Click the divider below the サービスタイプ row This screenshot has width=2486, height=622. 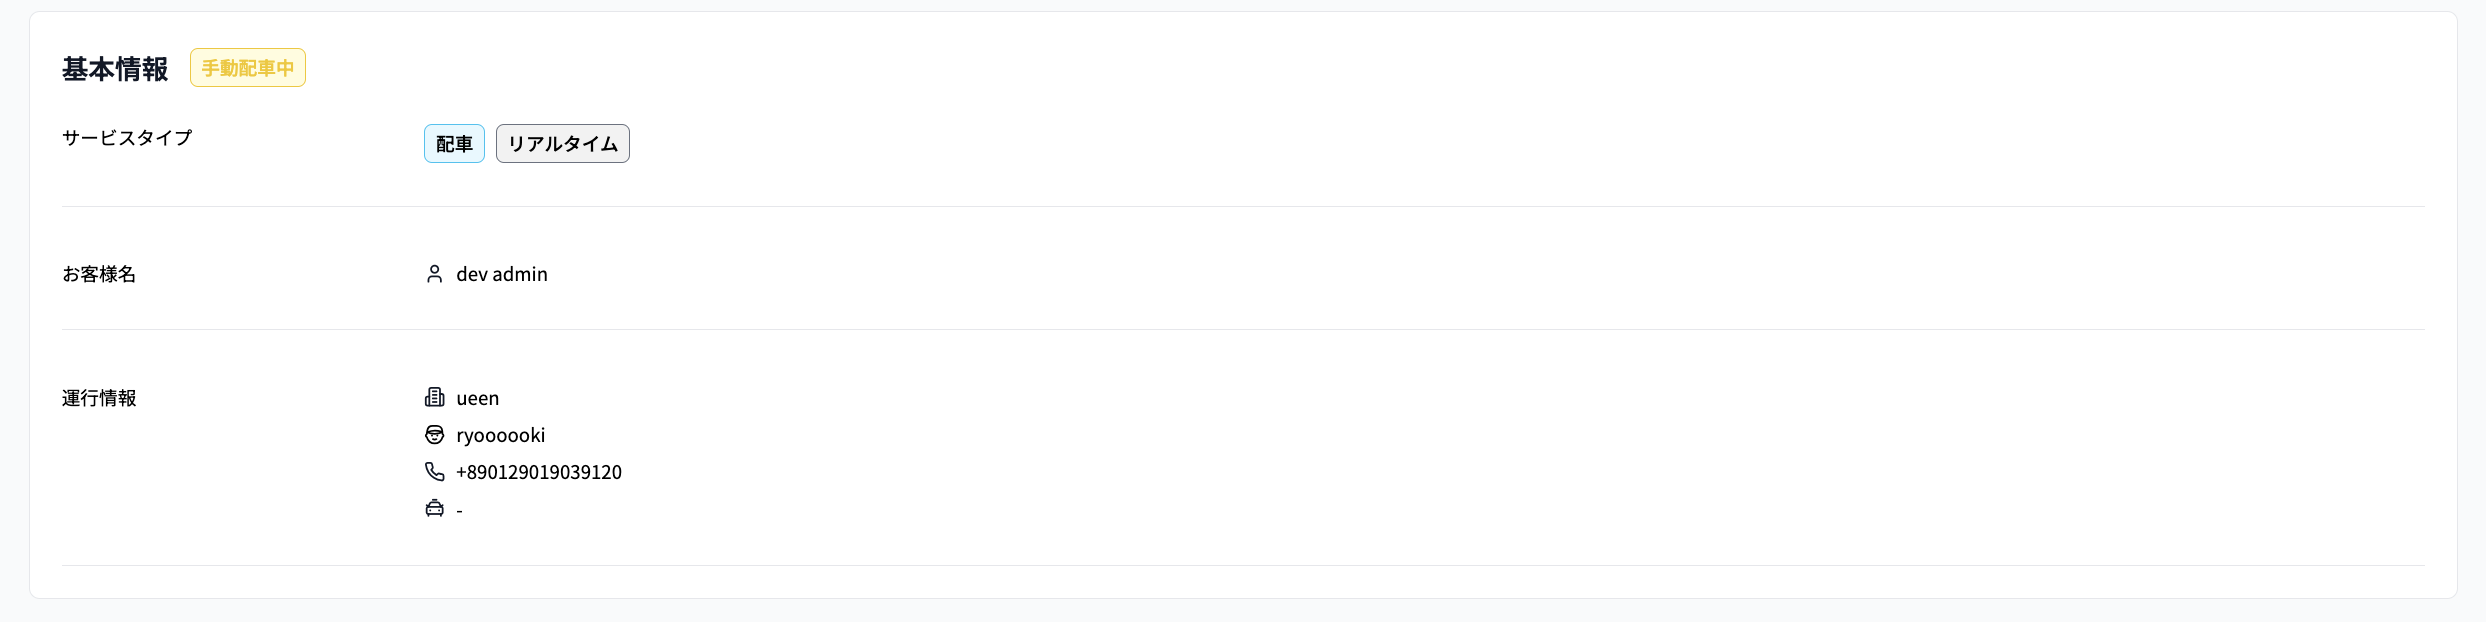coord(1243,206)
